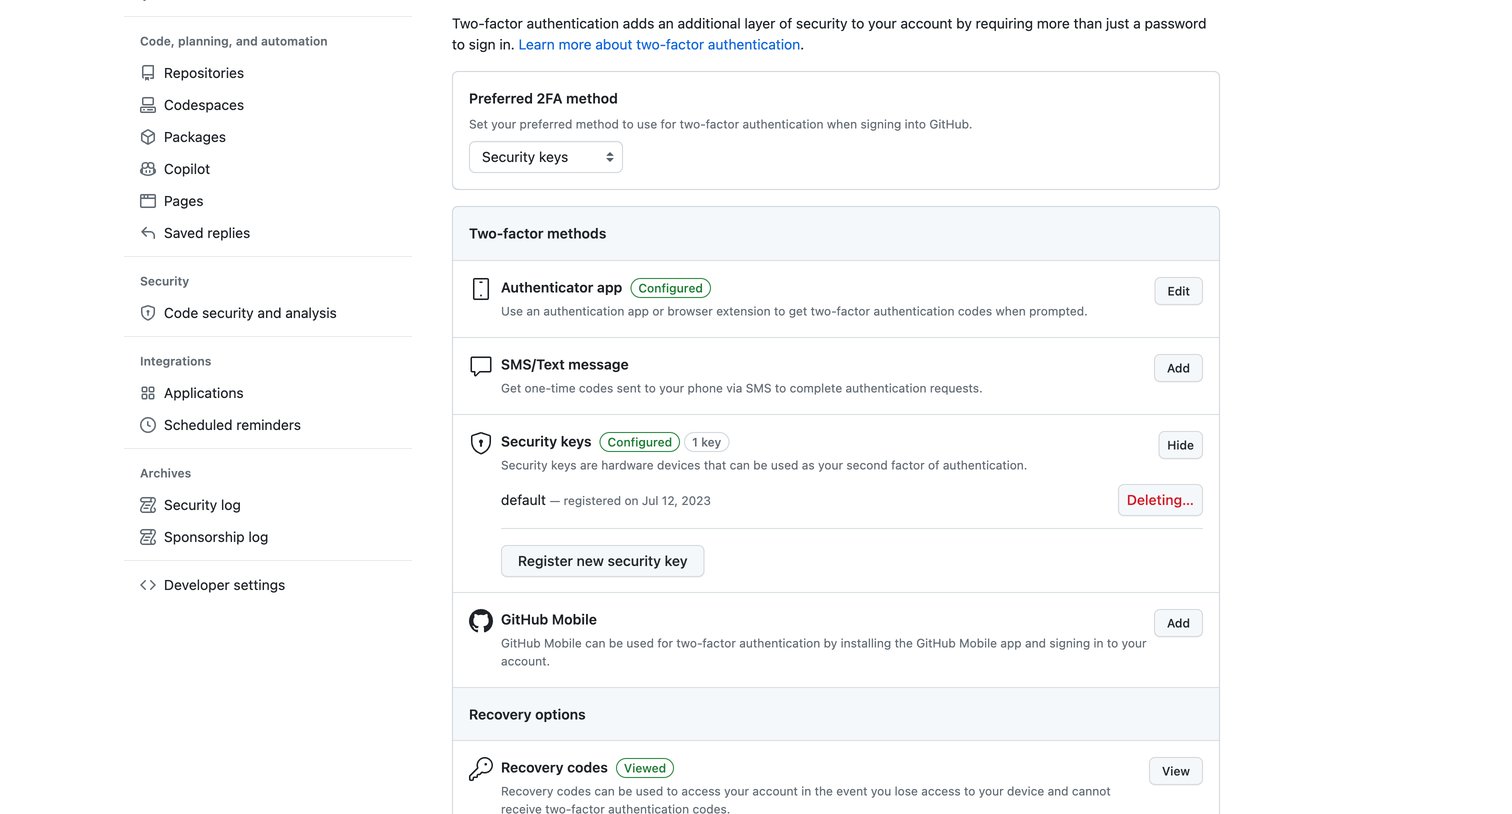Click the '1 key' count badge
Screen dimensions: 1512x814
706,442
